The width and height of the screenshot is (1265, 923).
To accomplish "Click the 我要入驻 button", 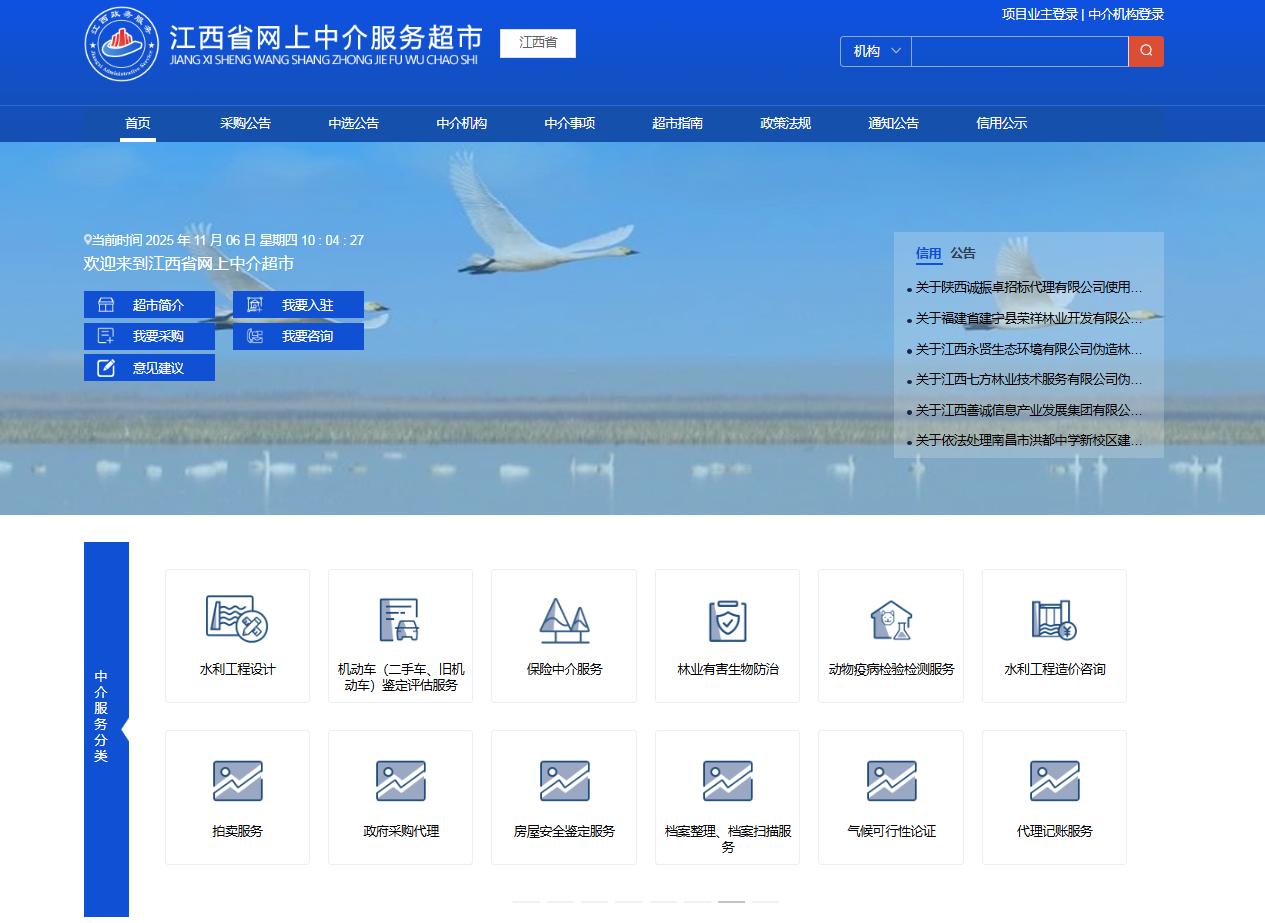I will (x=298, y=304).
